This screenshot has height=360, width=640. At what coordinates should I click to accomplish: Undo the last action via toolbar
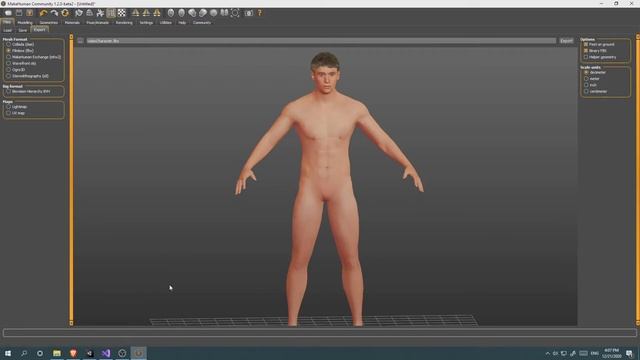point(43,13)
